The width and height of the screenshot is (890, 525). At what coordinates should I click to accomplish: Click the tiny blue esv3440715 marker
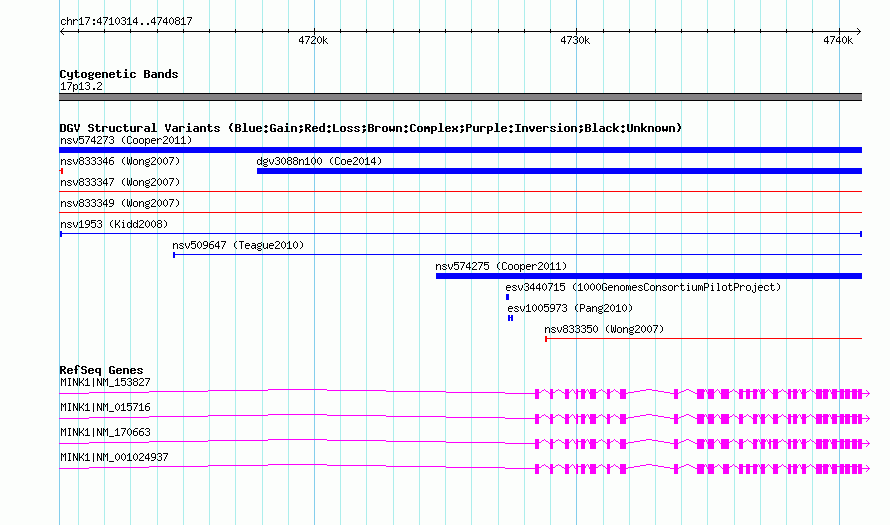[507, 297]
